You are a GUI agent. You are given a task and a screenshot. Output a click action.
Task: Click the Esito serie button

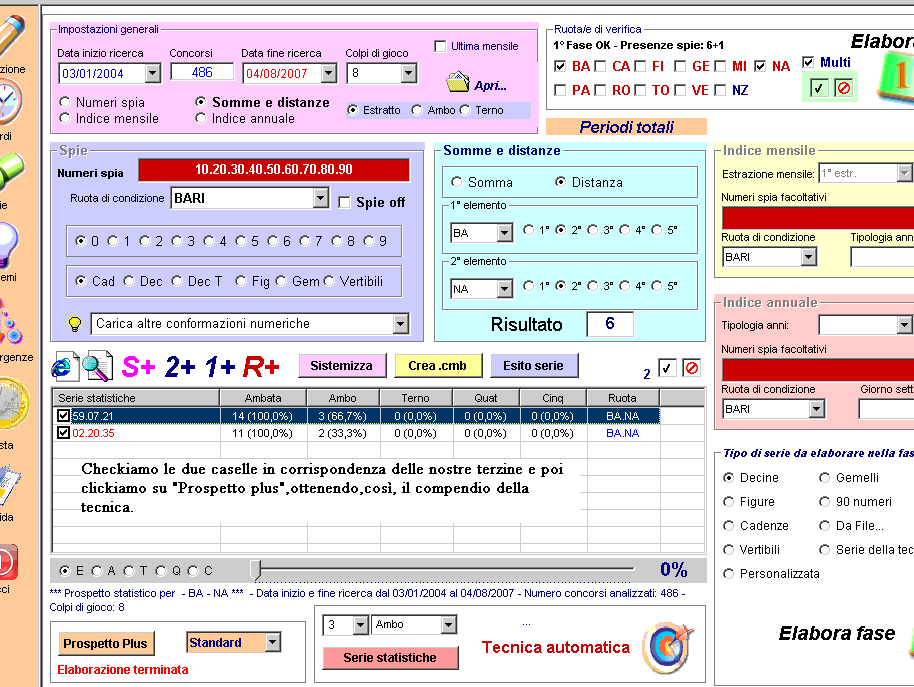[534, 366]
